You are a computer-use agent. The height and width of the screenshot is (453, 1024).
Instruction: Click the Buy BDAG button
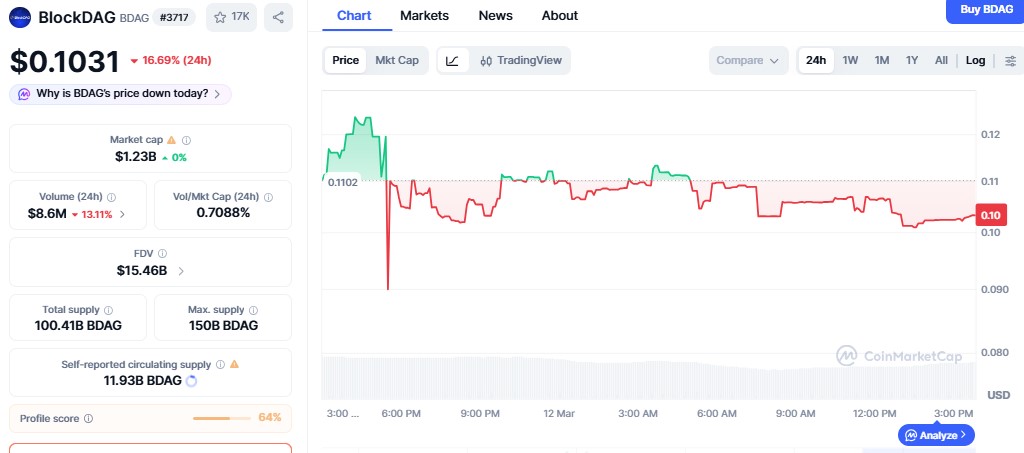(x=984, y=10)
